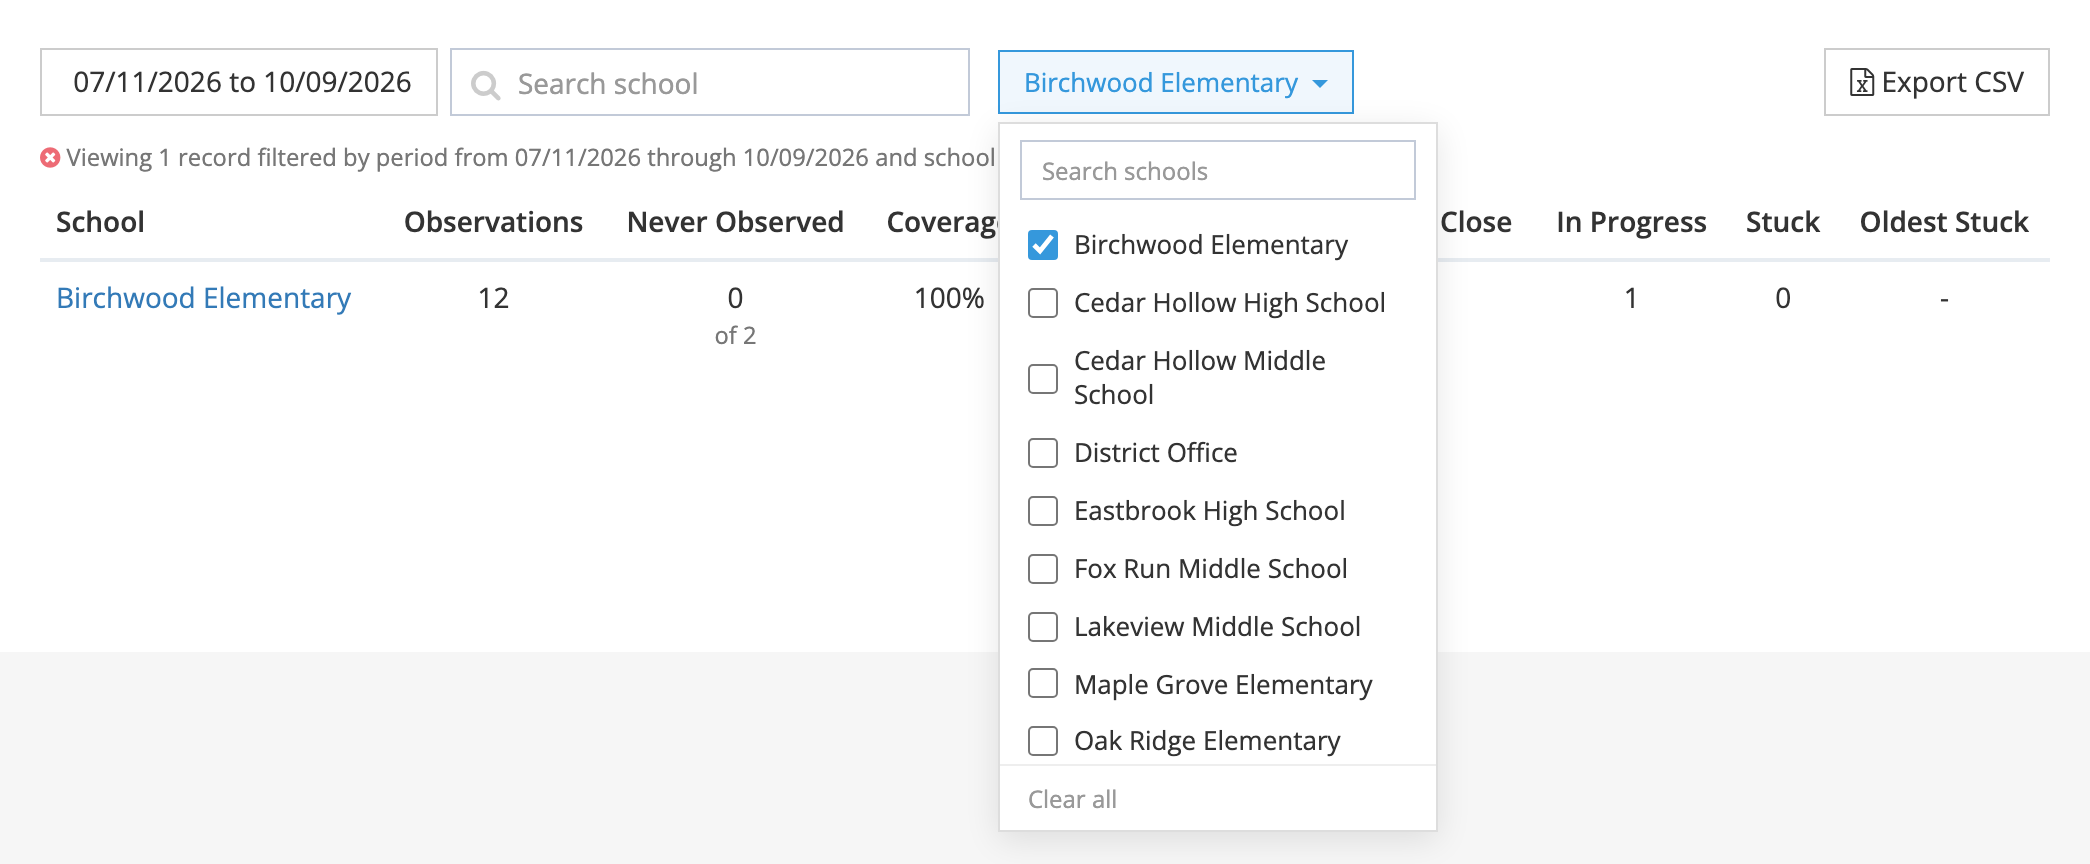The image size is (2090, 864).
Task: Check Lakeview Middle School option
Action: (x=1043, y=627)
